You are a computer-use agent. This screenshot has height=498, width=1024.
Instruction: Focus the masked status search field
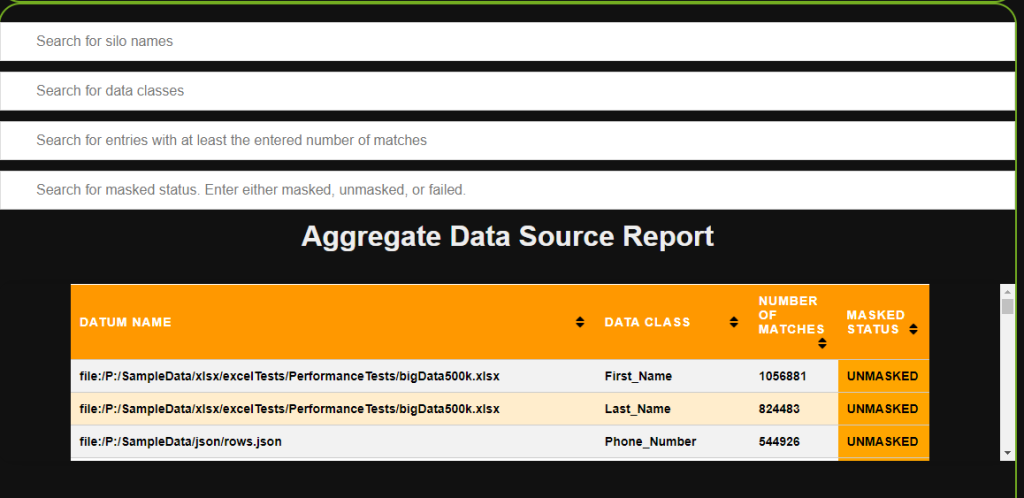(507, 189)
